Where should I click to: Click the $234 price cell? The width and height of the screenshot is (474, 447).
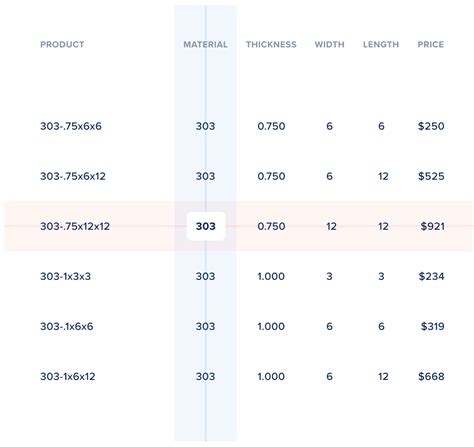(431, 276)
